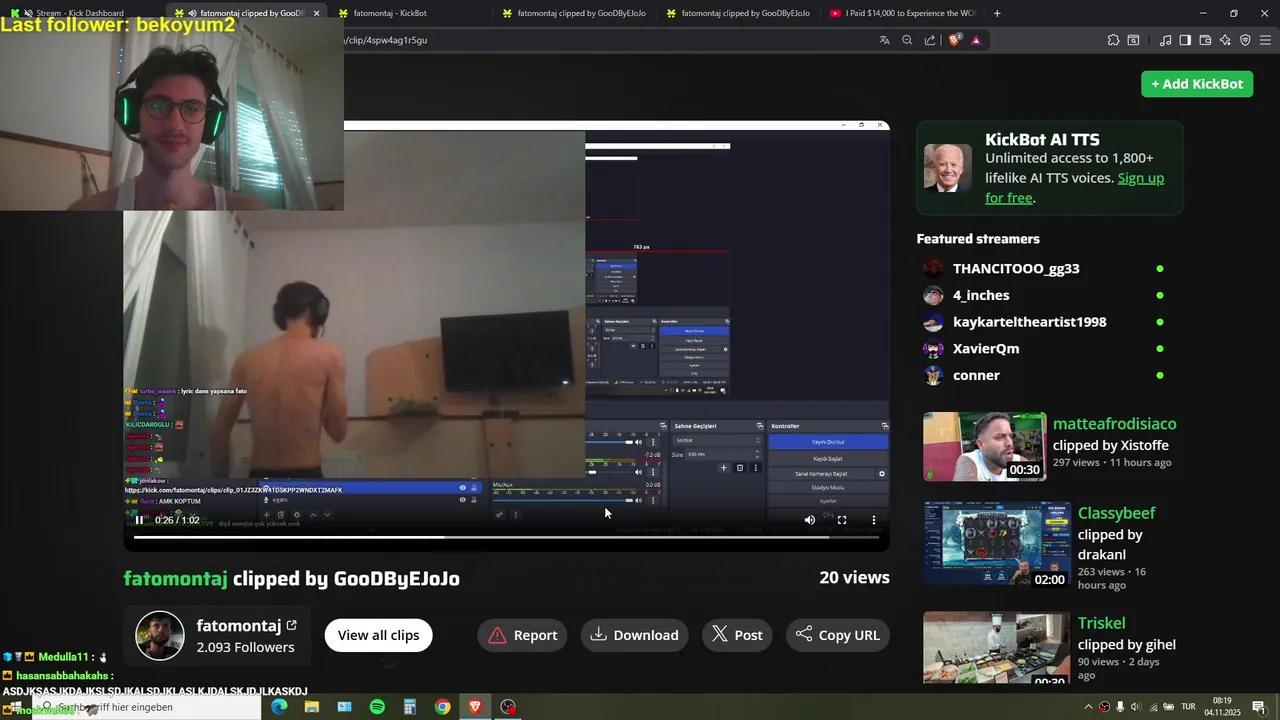This screenshot has height=720, width=1280.
Task: Toggle the browser sidebar panel icon
Action: click(1185, 40)
